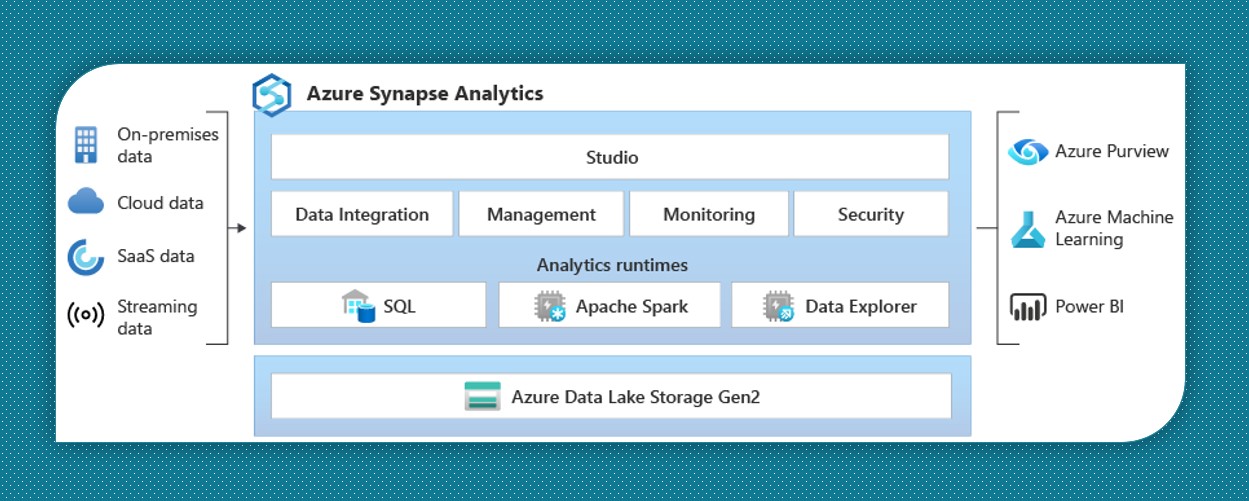Image resolution: width=1249 pixels, height=501 pixels.
Task: Select the Power BI chart icon
Action: pyautogui.click(x=1028, y=307)
